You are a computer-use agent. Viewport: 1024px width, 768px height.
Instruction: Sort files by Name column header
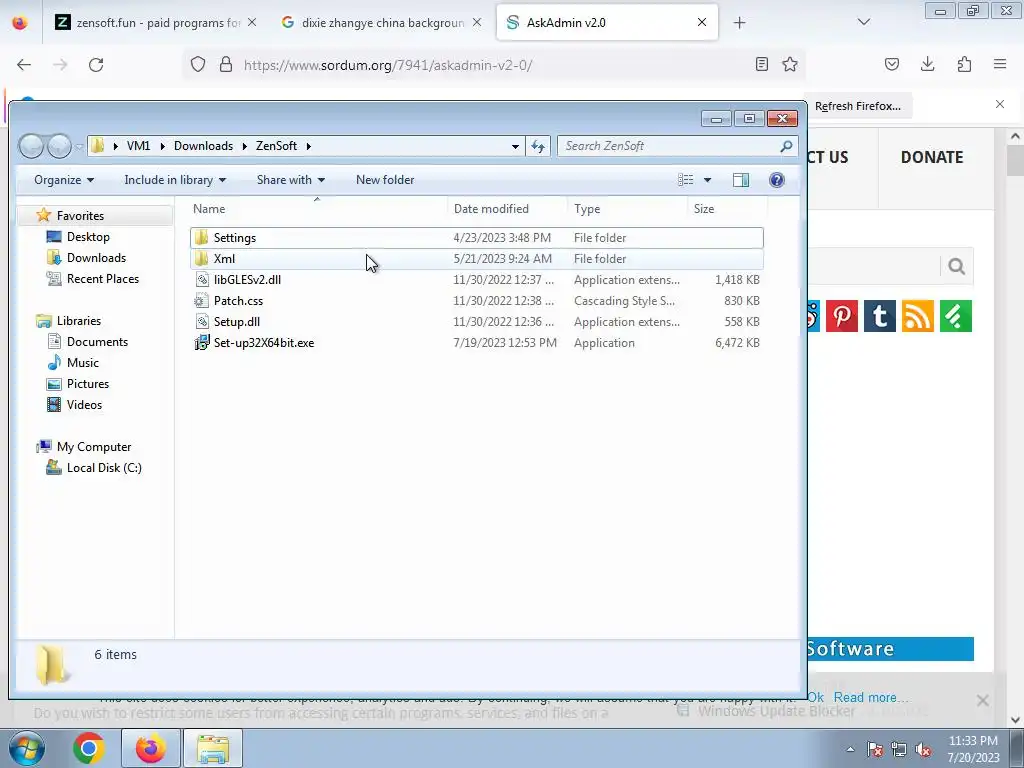(x=317, y=209)
